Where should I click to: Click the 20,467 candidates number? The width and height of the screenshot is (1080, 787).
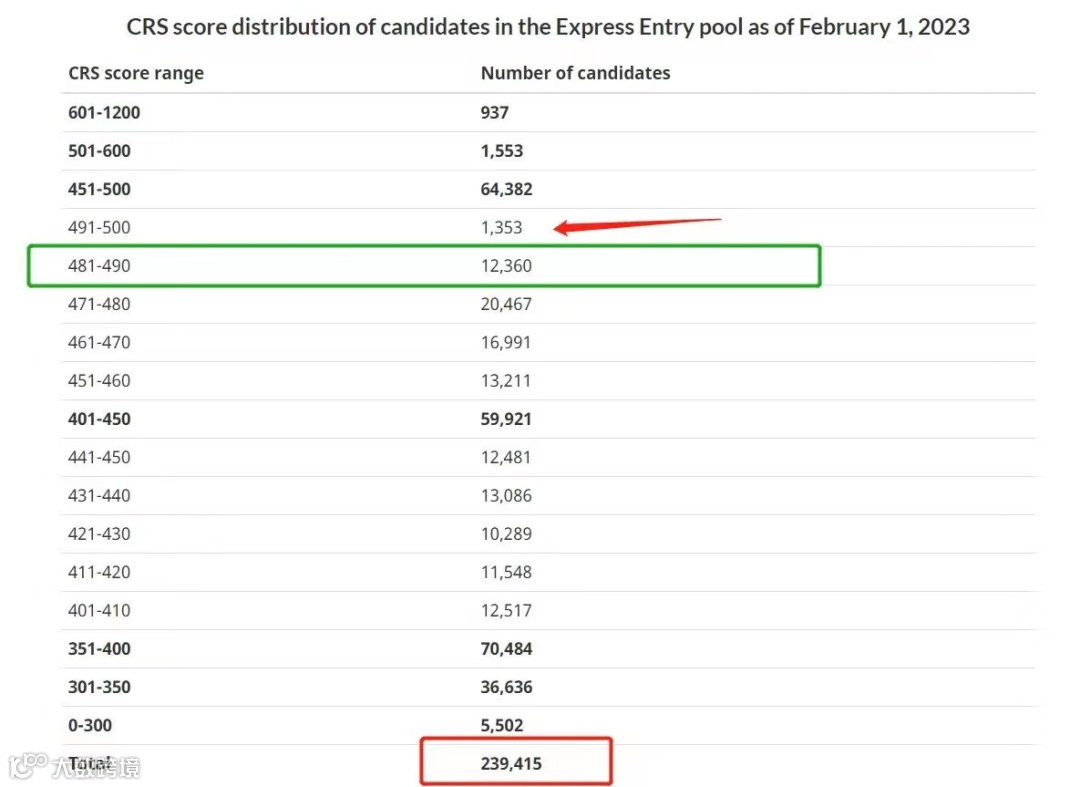click(506, 304)
